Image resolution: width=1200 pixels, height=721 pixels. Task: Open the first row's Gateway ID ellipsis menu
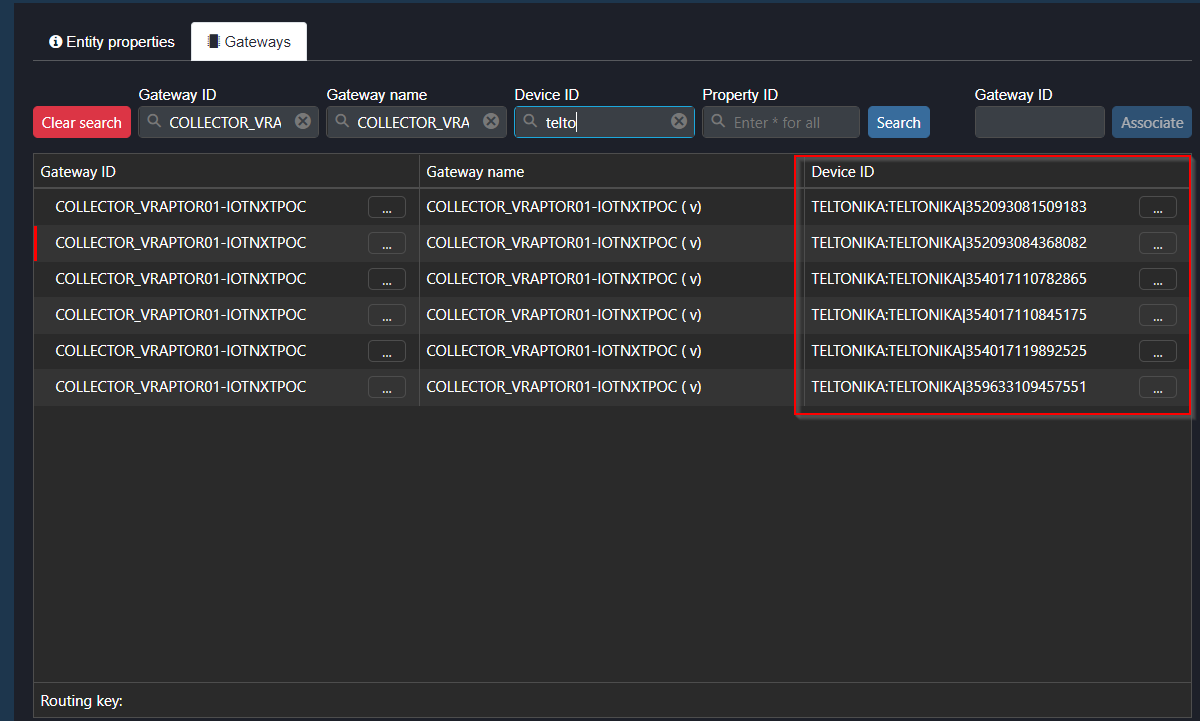(x=387, y=207)
